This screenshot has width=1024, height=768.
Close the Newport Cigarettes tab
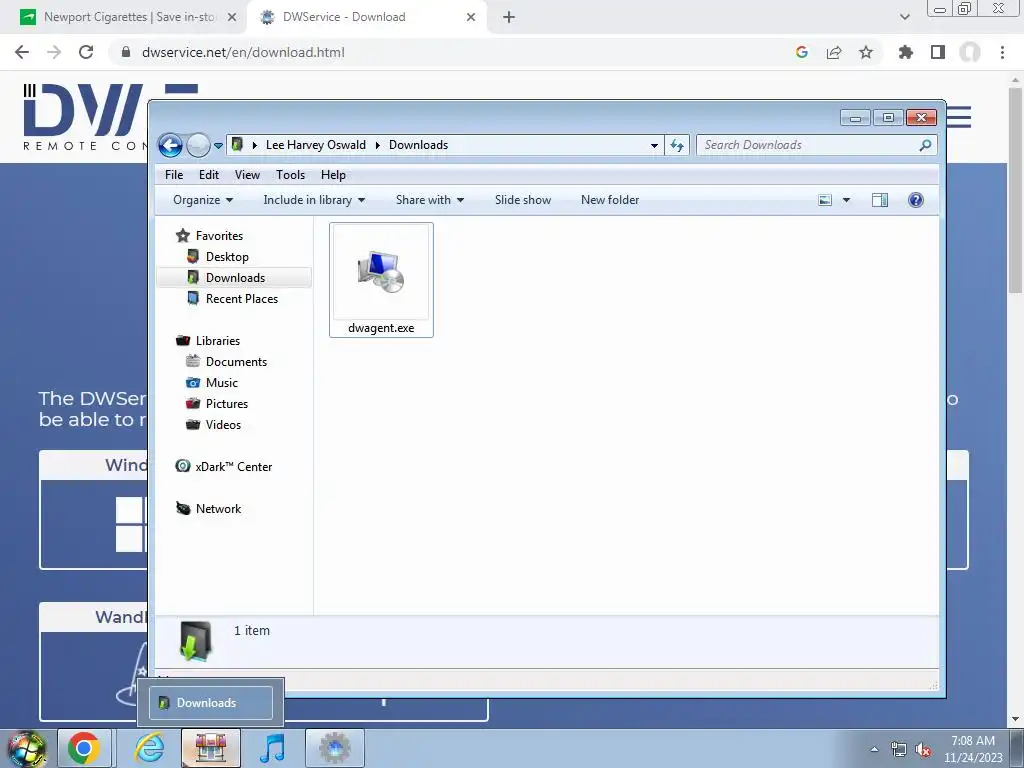(x=232, y=18)
